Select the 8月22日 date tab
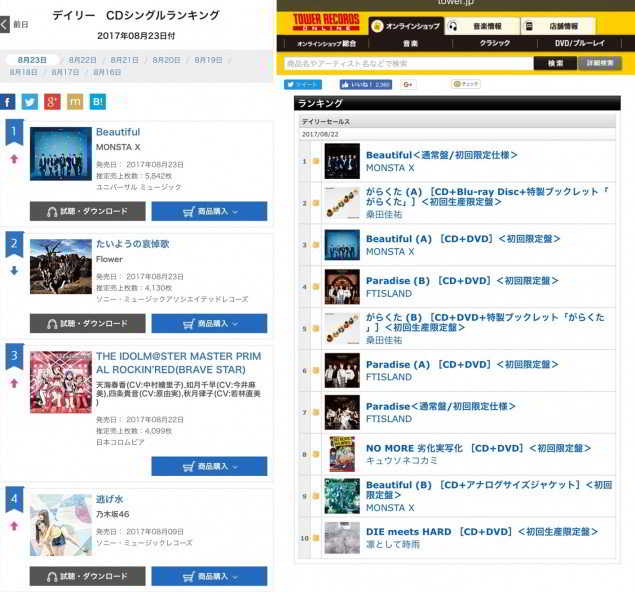Viewport: 635px width, 592px height. (82, 60)
